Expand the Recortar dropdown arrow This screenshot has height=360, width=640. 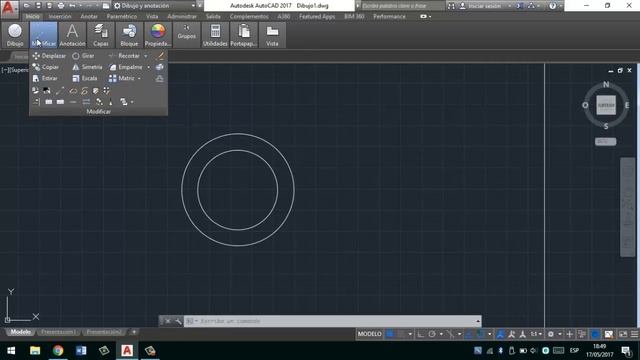(x=146, y=56)
